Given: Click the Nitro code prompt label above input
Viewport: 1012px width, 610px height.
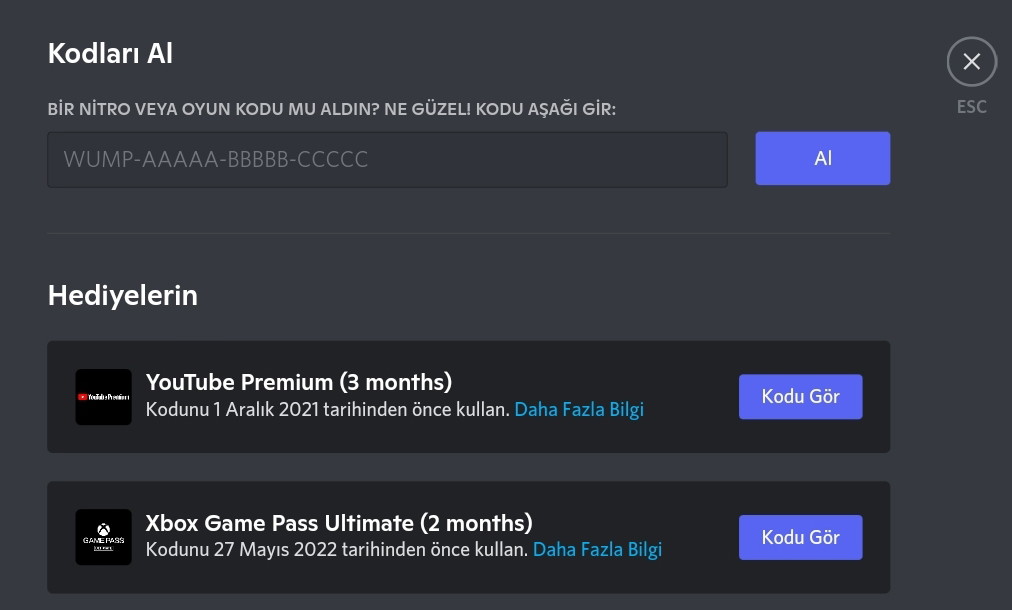Looking at the screenshot, I should pos(331,109).
